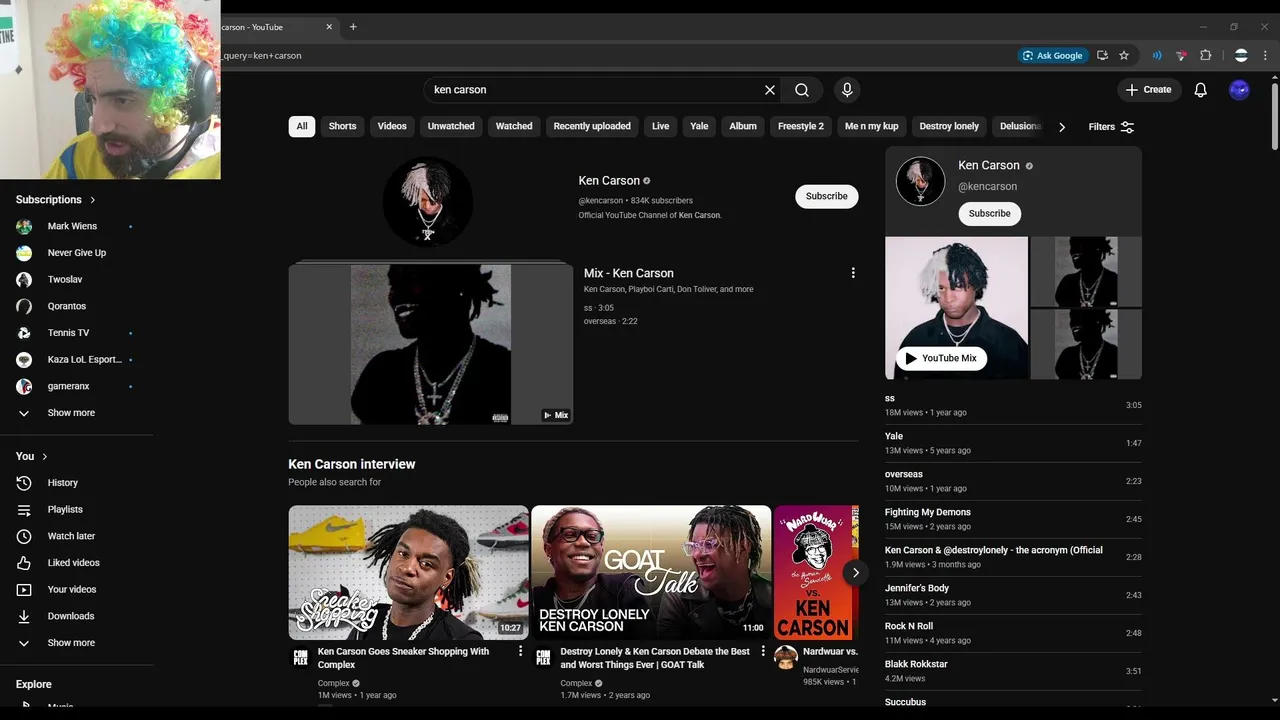Open the notifications bell
This screenshot has width=1280, height=720.
pyautogui.click(x=1201, y=90)
